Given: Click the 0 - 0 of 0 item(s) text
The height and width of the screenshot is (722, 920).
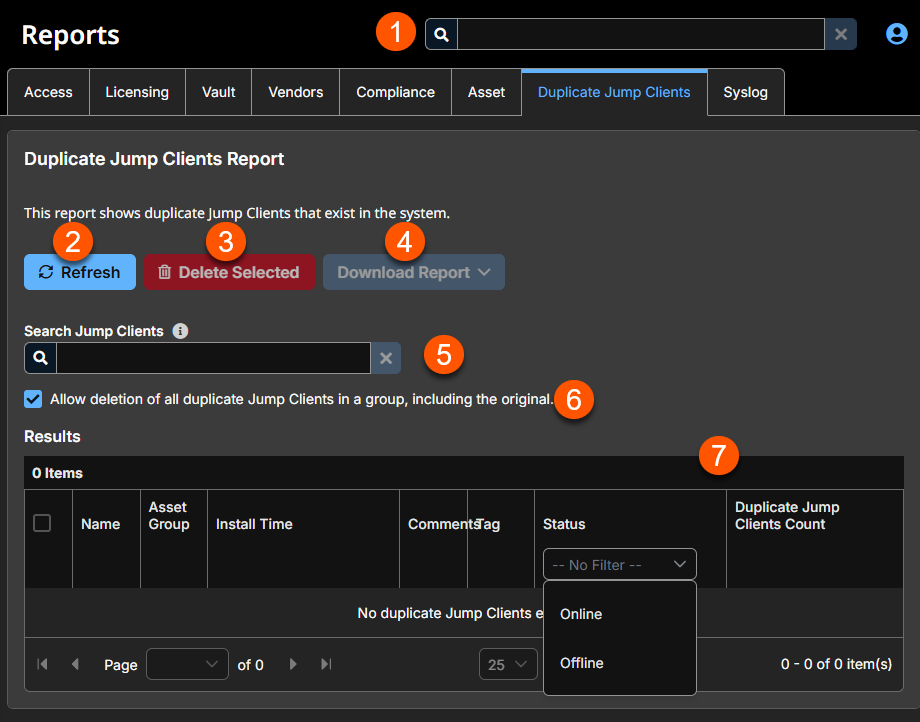Looking at the screenshot, I should pyautogui.click(x=836, y=664).
